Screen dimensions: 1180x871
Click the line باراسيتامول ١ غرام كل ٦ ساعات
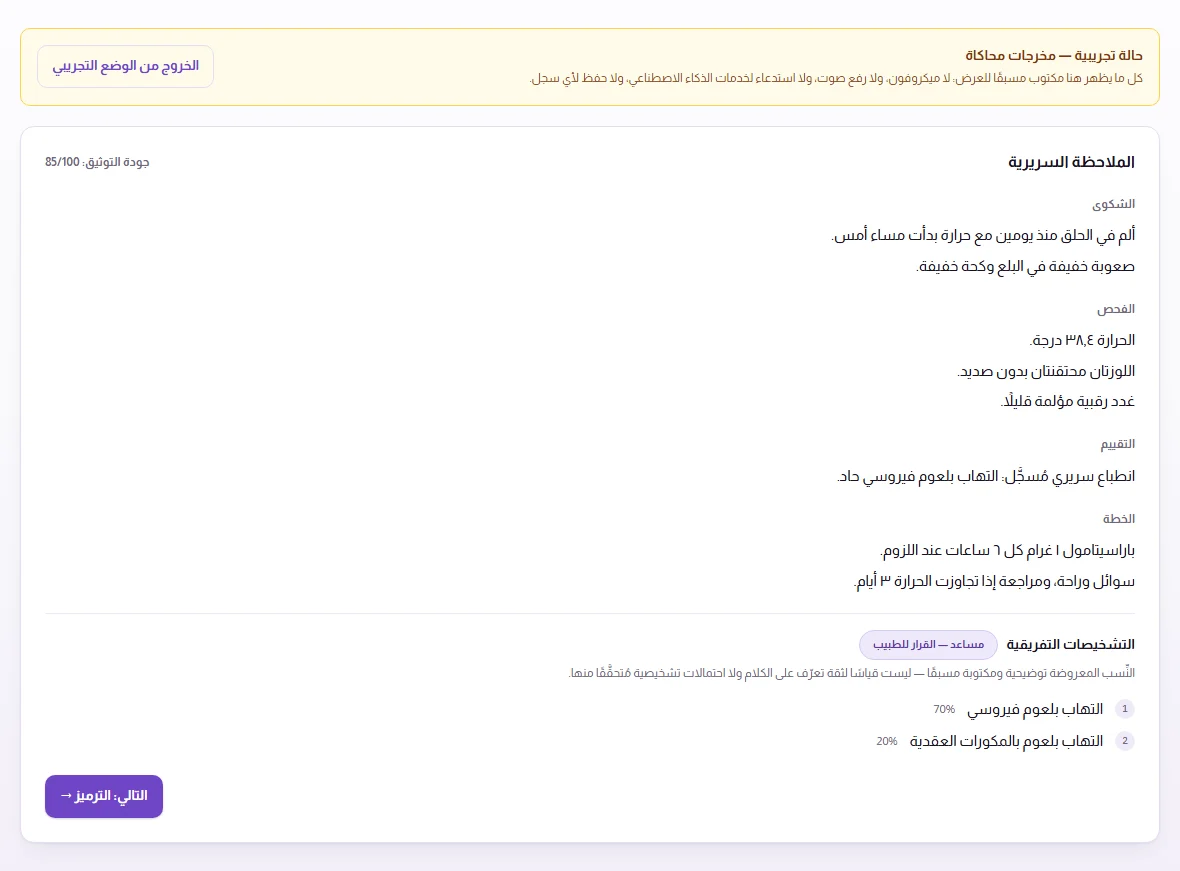[x=1007, y=550]
